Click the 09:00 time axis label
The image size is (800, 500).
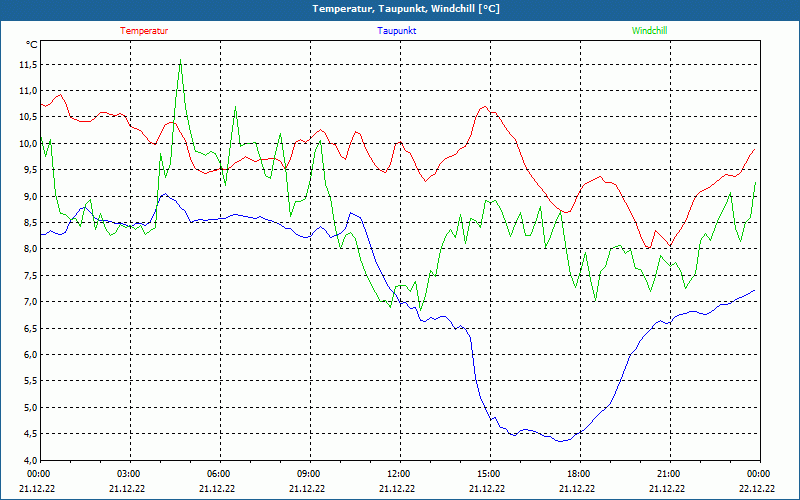pos(309,474)
